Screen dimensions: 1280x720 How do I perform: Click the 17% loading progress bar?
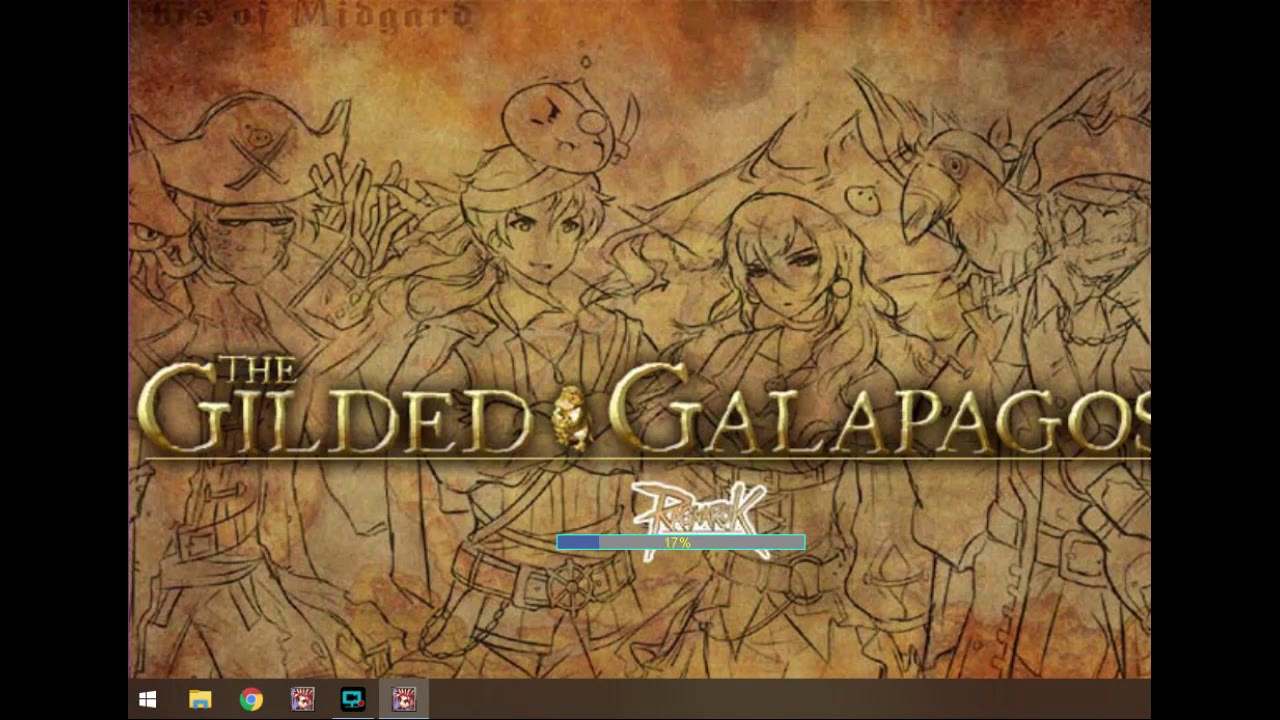681,542
